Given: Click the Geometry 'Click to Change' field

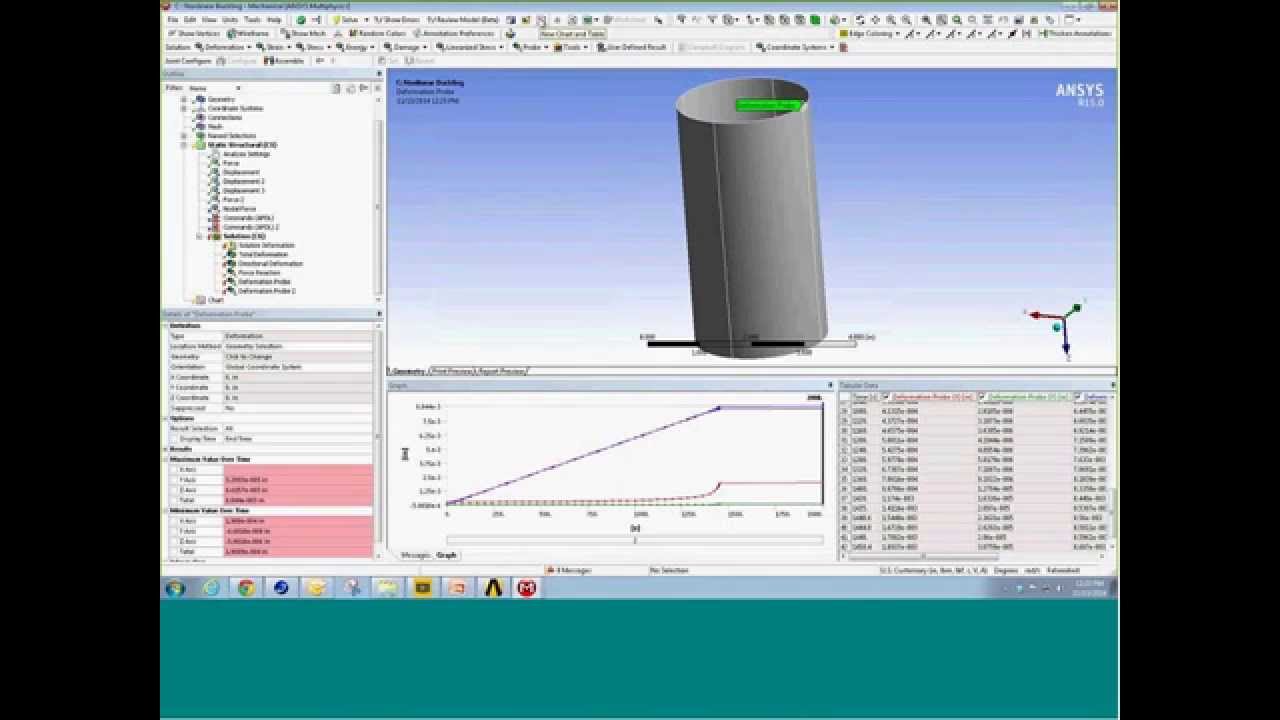Looking at the screenshot, I should pyautogui.click(x=298, y=356).
